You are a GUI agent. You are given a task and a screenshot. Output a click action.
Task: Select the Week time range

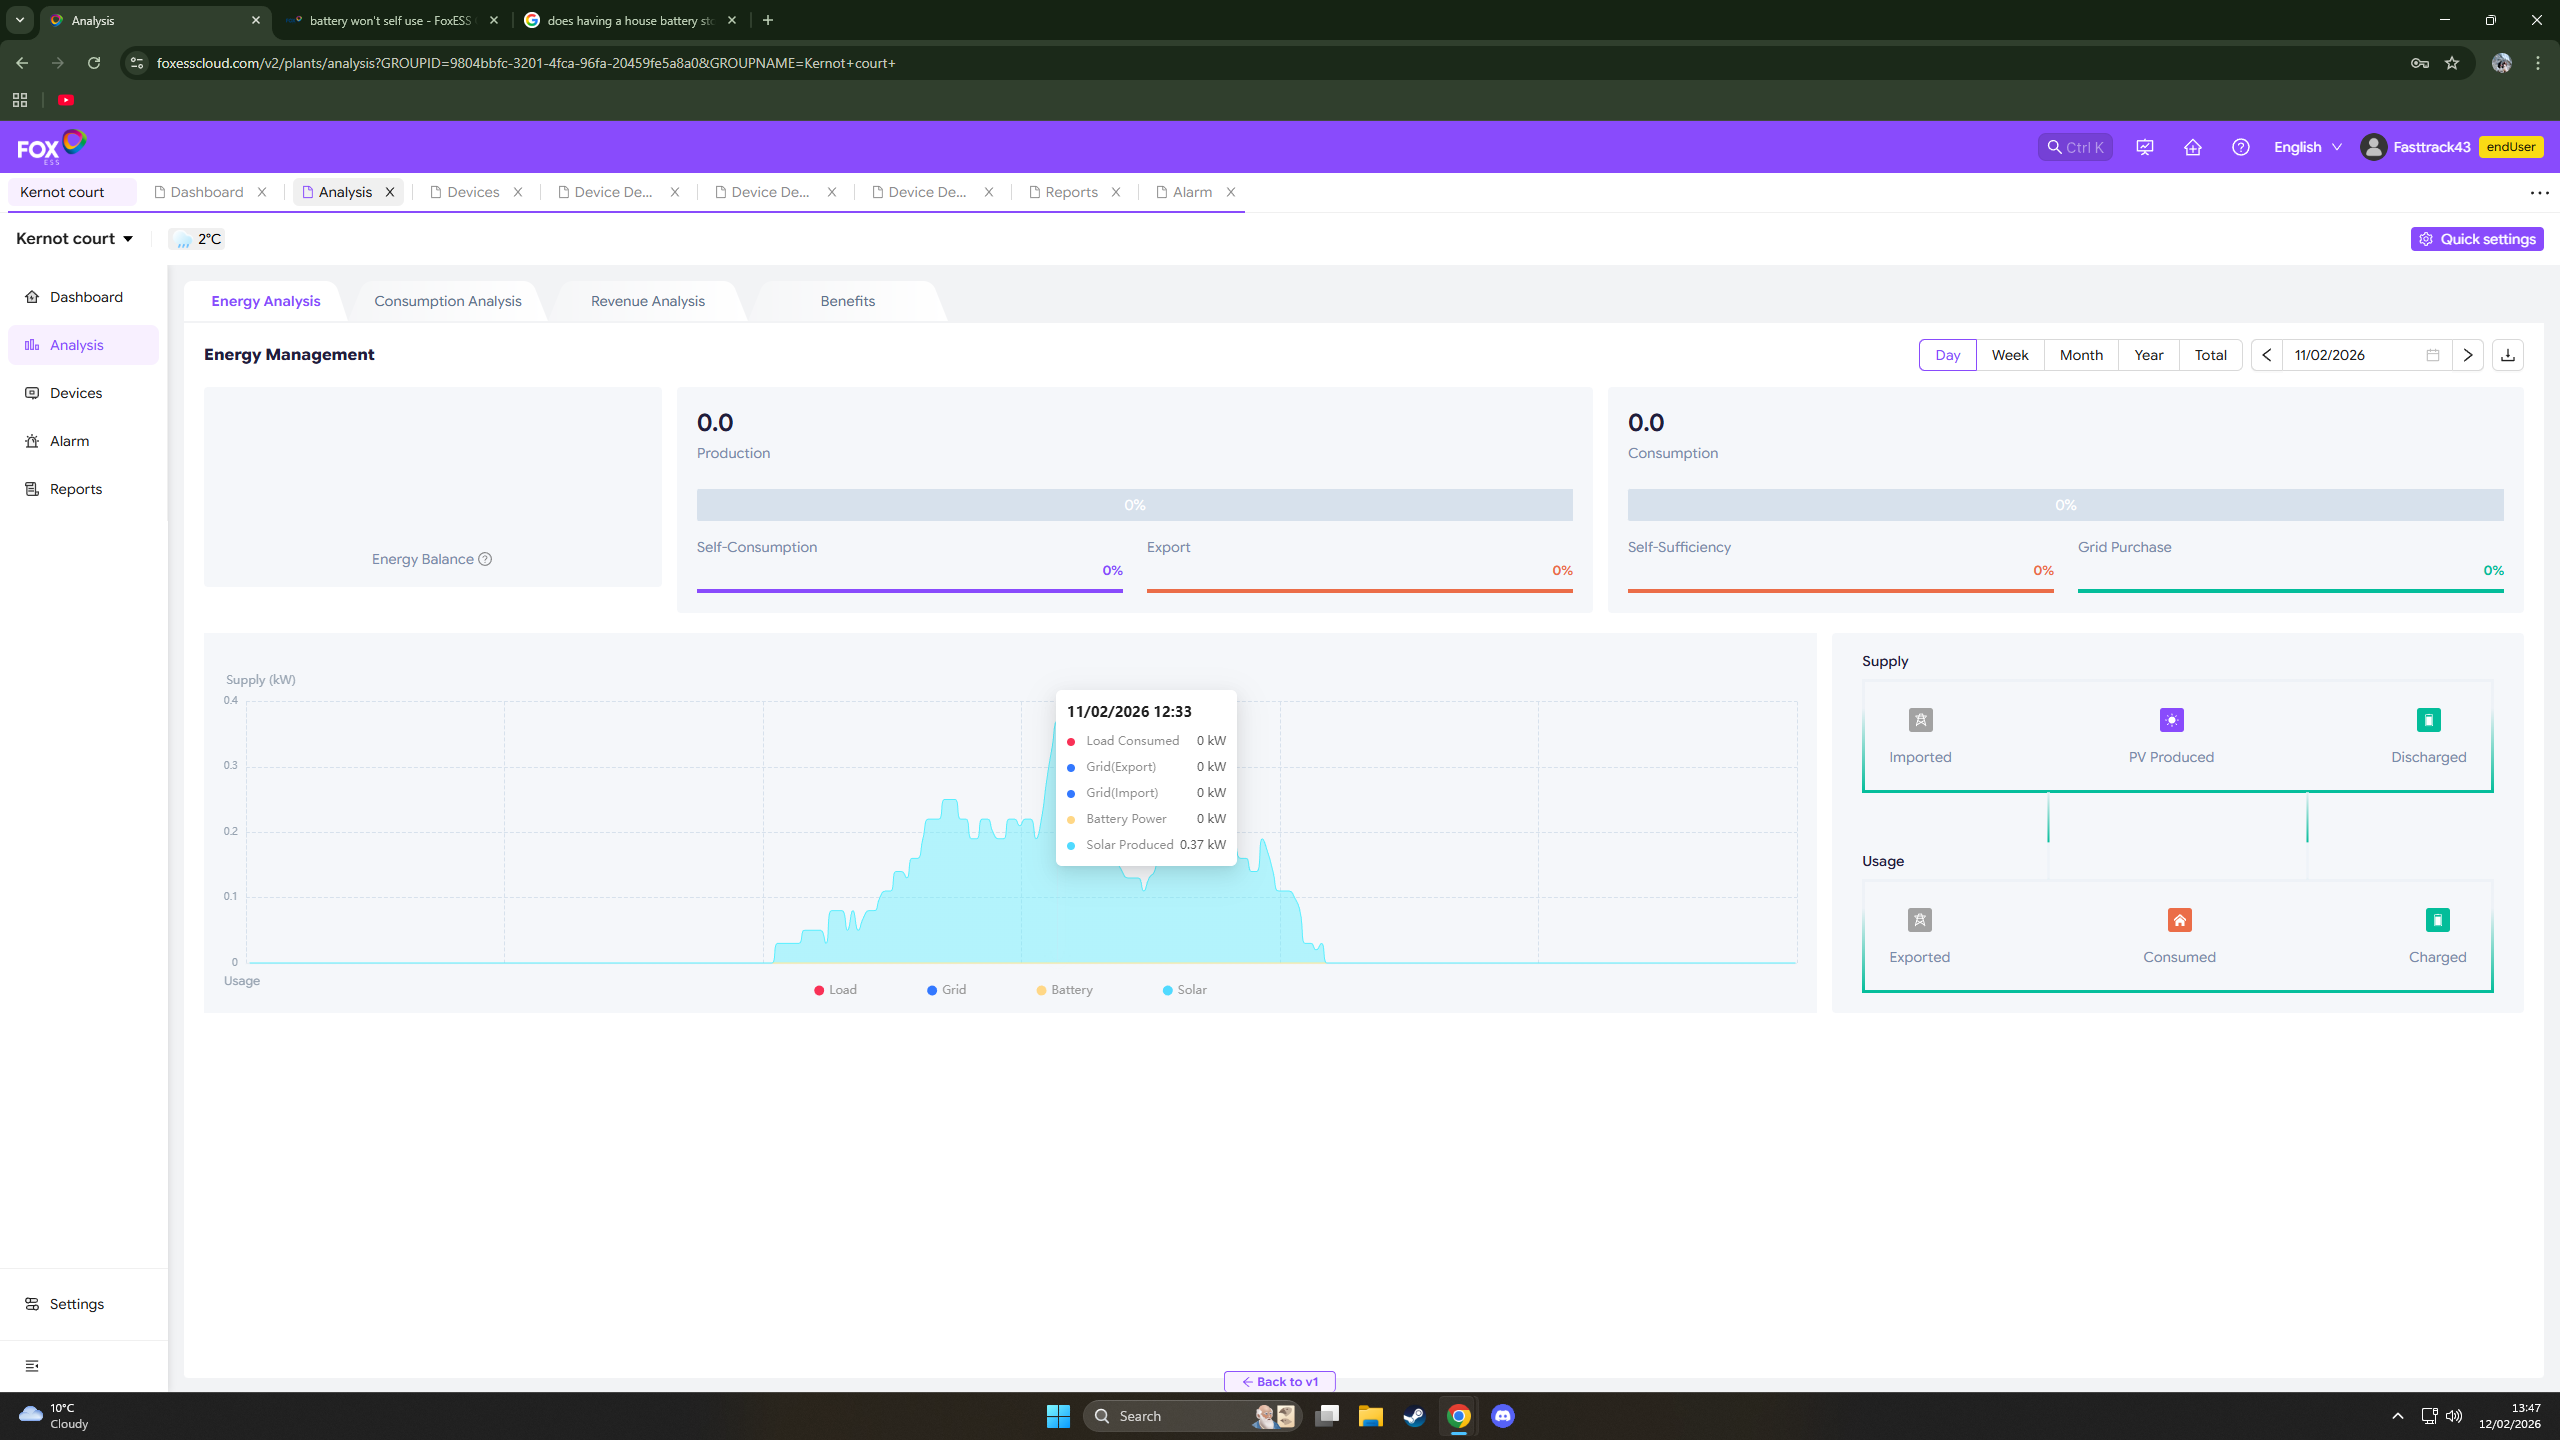(x=2009, y=355)
